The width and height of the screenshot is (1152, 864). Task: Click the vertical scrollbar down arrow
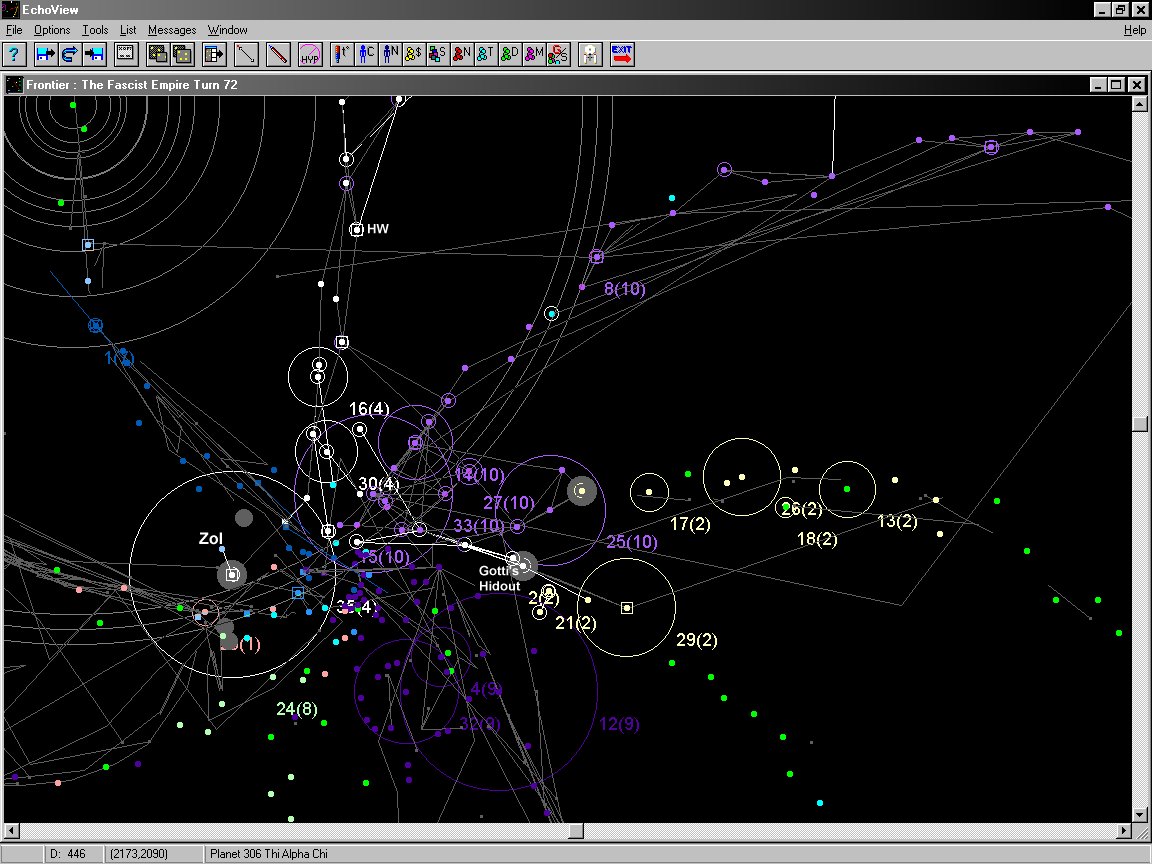[x=1139, y=814]
